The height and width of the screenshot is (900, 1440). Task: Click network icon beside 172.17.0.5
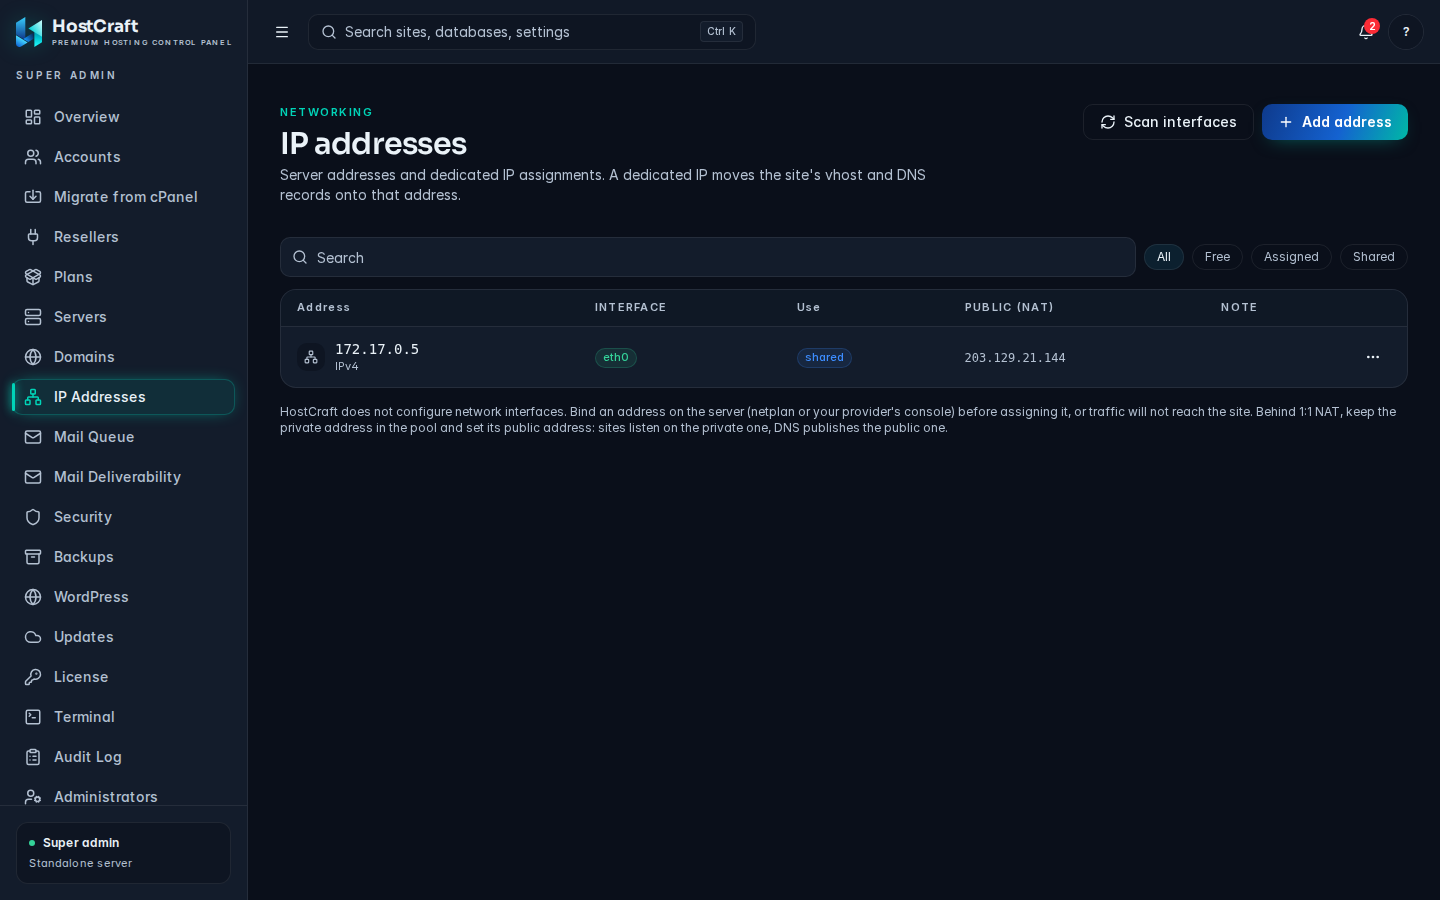coord(311,357)
